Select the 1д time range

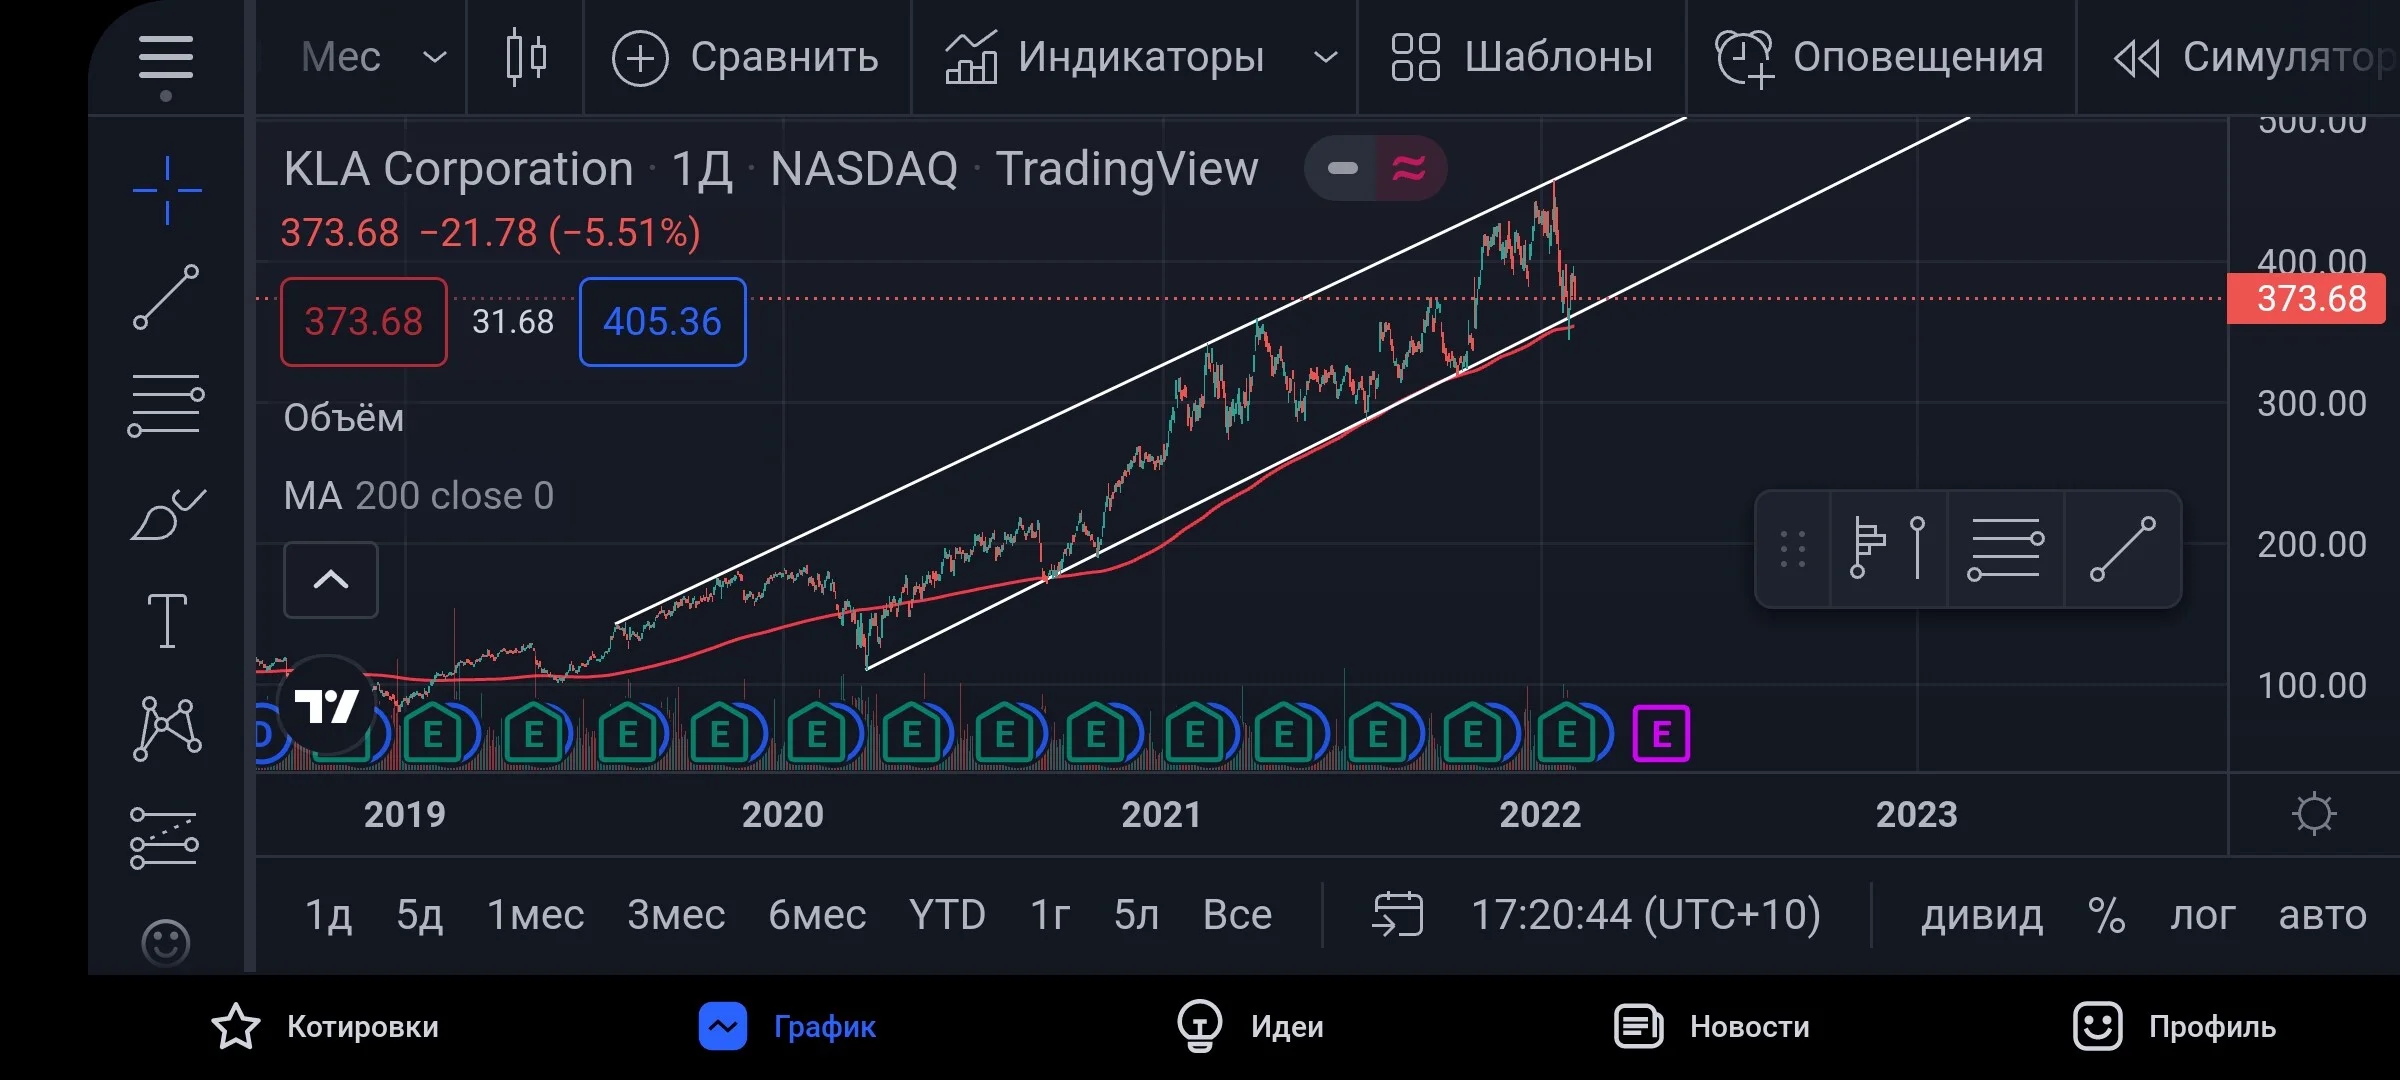pyautogui.click(x=328, y=915)
